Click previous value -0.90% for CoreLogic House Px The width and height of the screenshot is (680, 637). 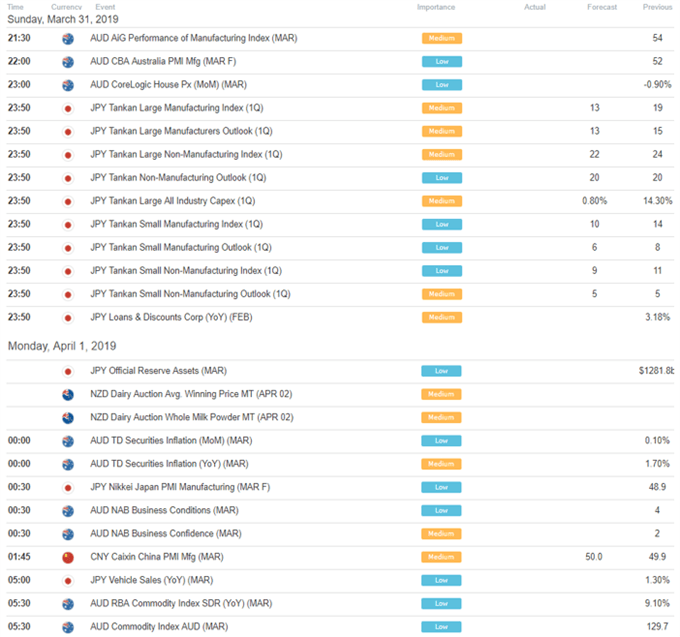tap(657, 85)
